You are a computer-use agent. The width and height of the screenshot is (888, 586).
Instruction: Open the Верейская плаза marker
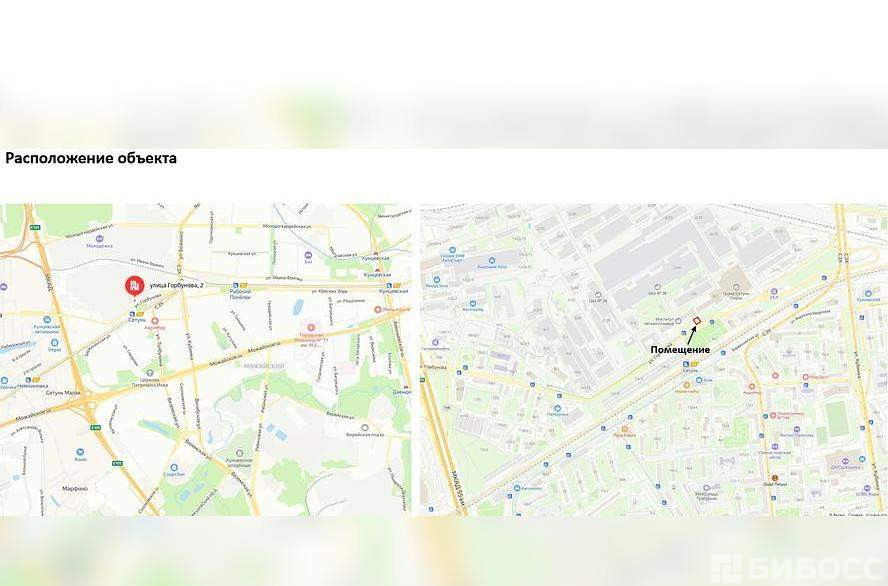(x=365, y=427)
